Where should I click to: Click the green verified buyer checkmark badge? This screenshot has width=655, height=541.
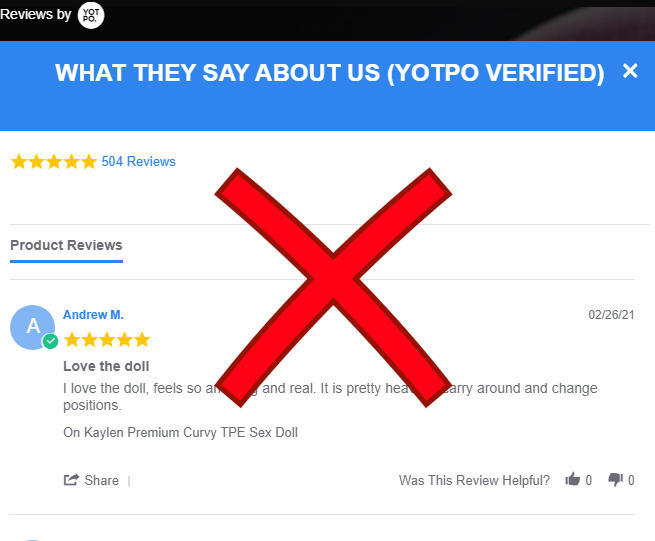pyautogui.click(x=50, y=341)
